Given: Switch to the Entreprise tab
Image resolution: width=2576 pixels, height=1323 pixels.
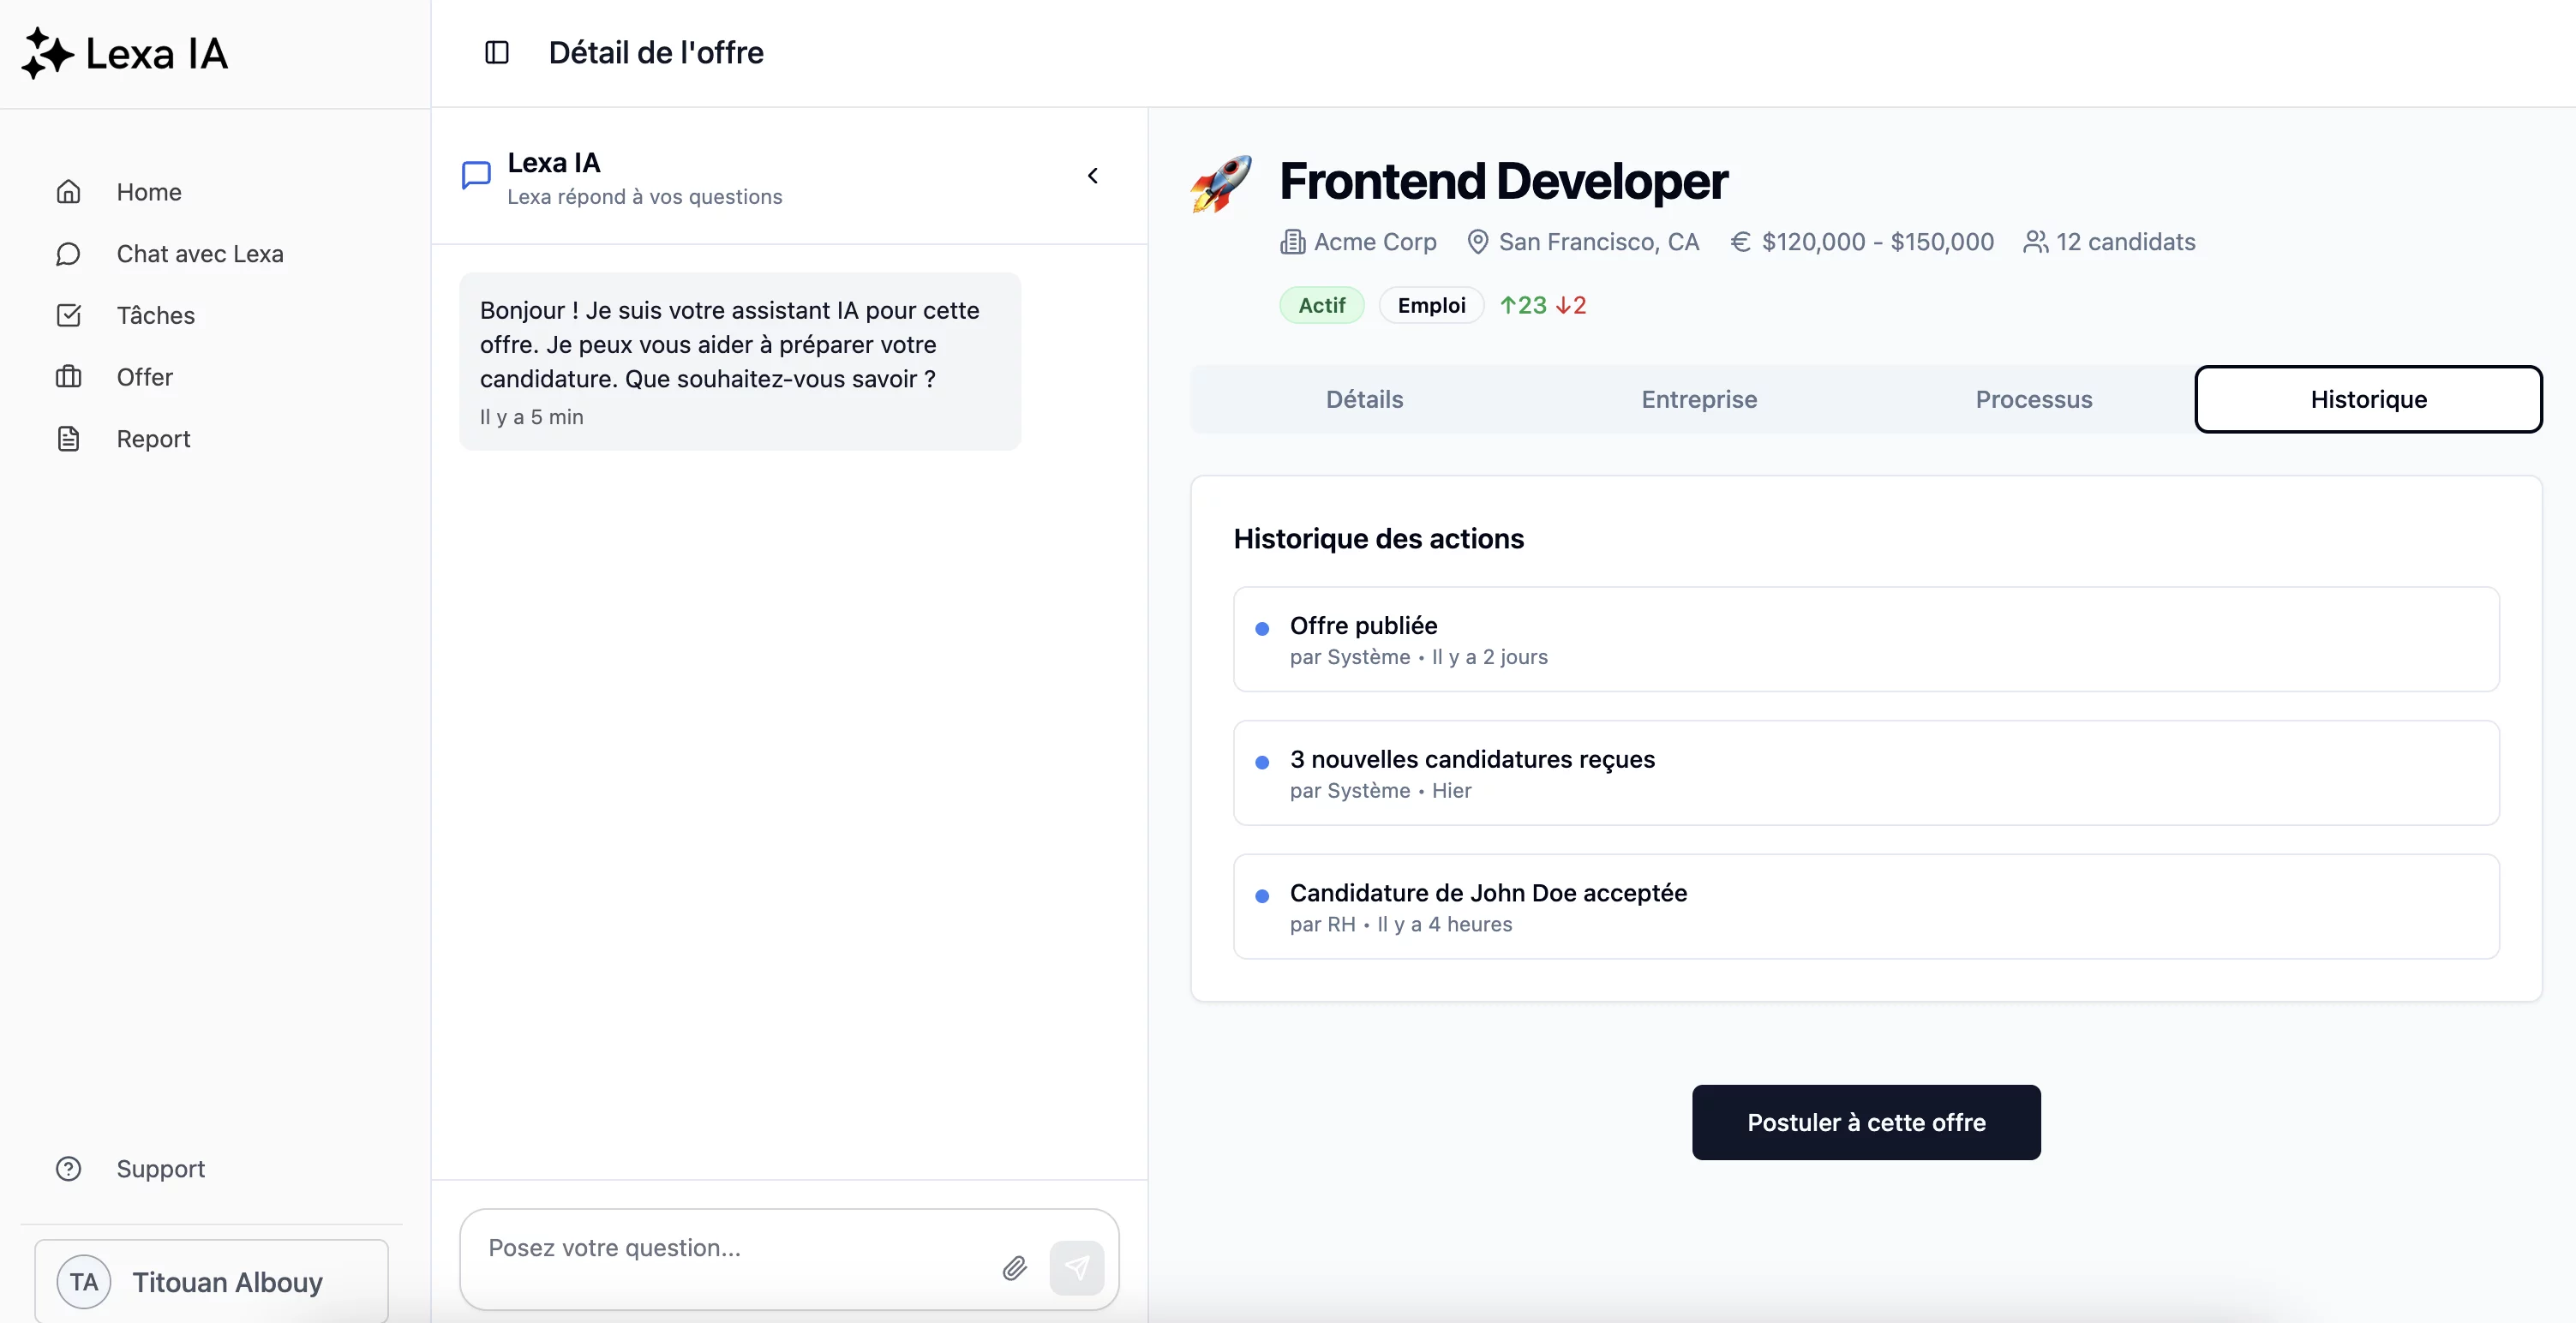Looking at the screenshot, I should pyautogui.click(x=1699, y=400).
